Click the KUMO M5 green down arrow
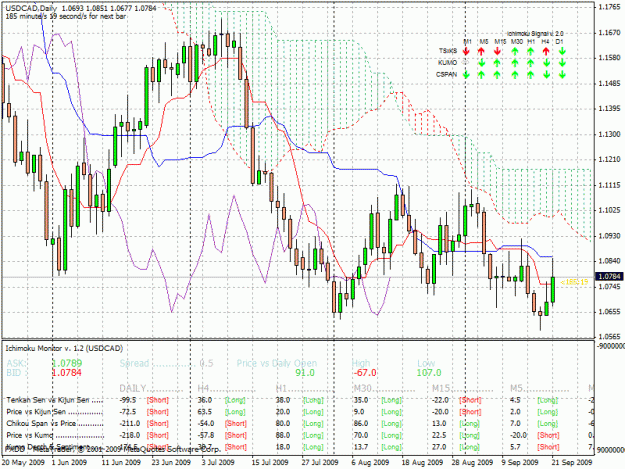The height and width of the screenshot is (469, 625). click(x=482, y=63)
